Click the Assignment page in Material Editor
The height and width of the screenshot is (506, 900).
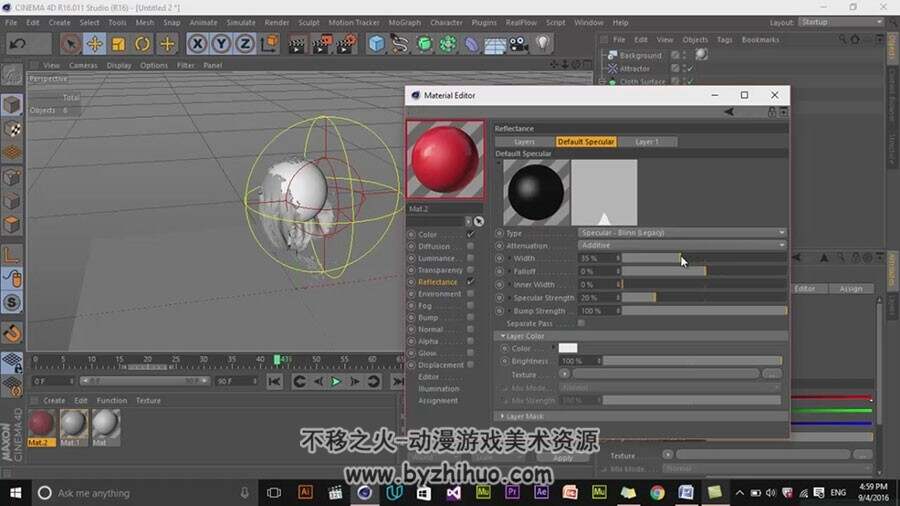pos(438,400)
